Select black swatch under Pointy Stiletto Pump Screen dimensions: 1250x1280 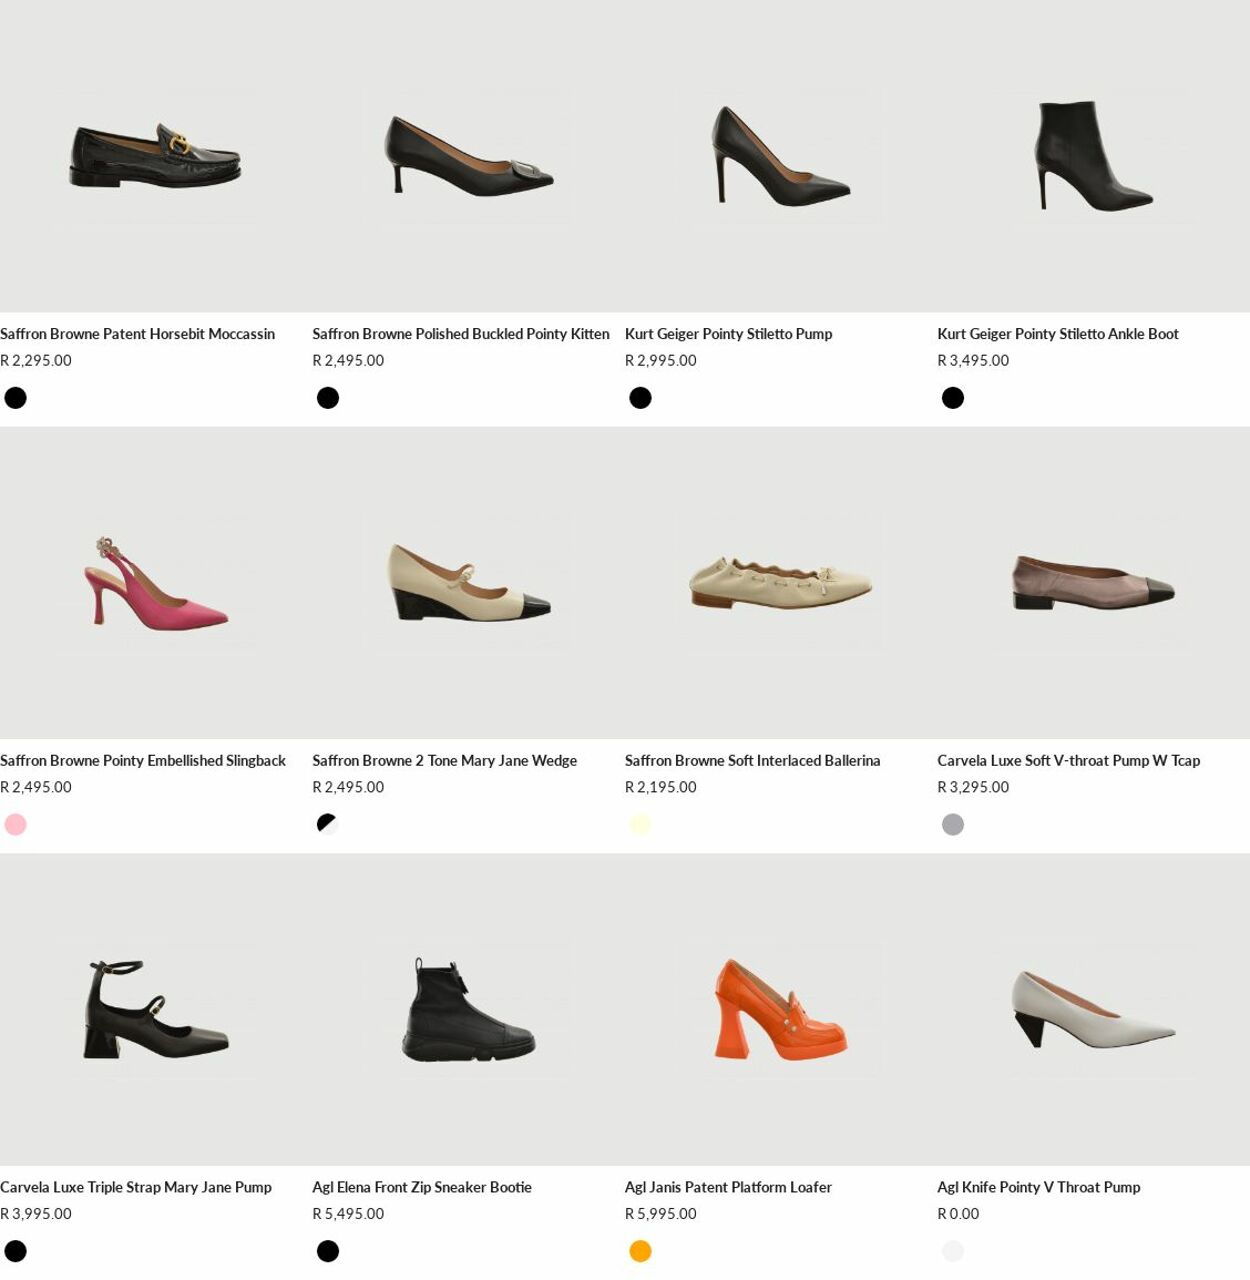coord(641,398)
